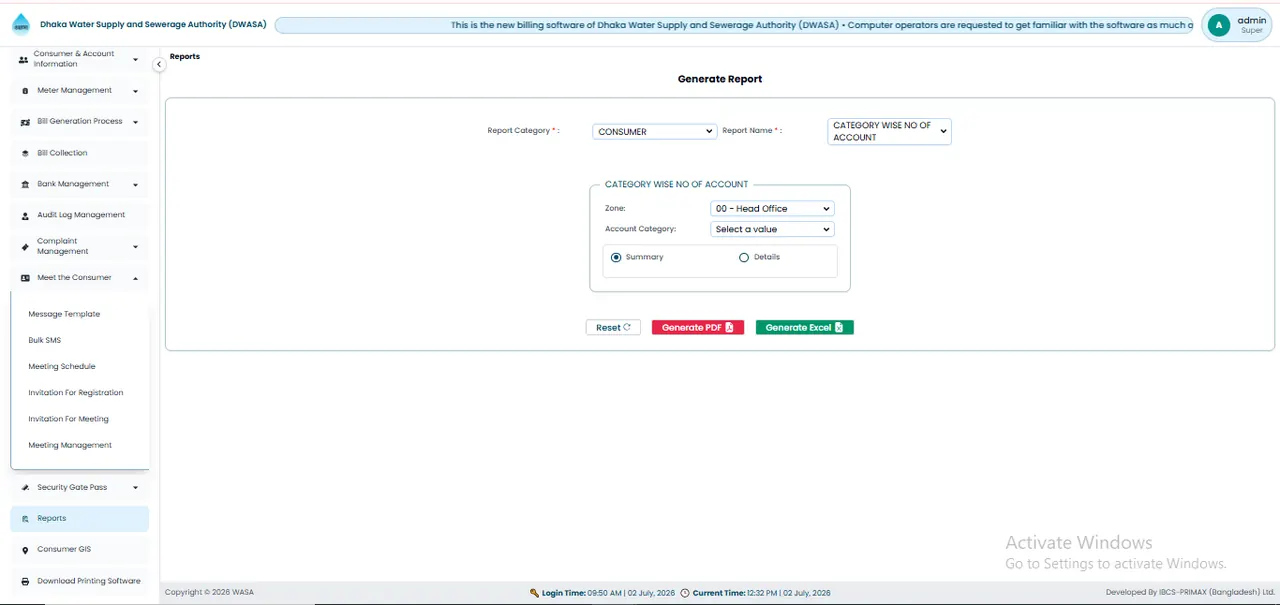1280x605 pixels.
Task: Click the Complaint Management icon
Action: click(25, 247)
